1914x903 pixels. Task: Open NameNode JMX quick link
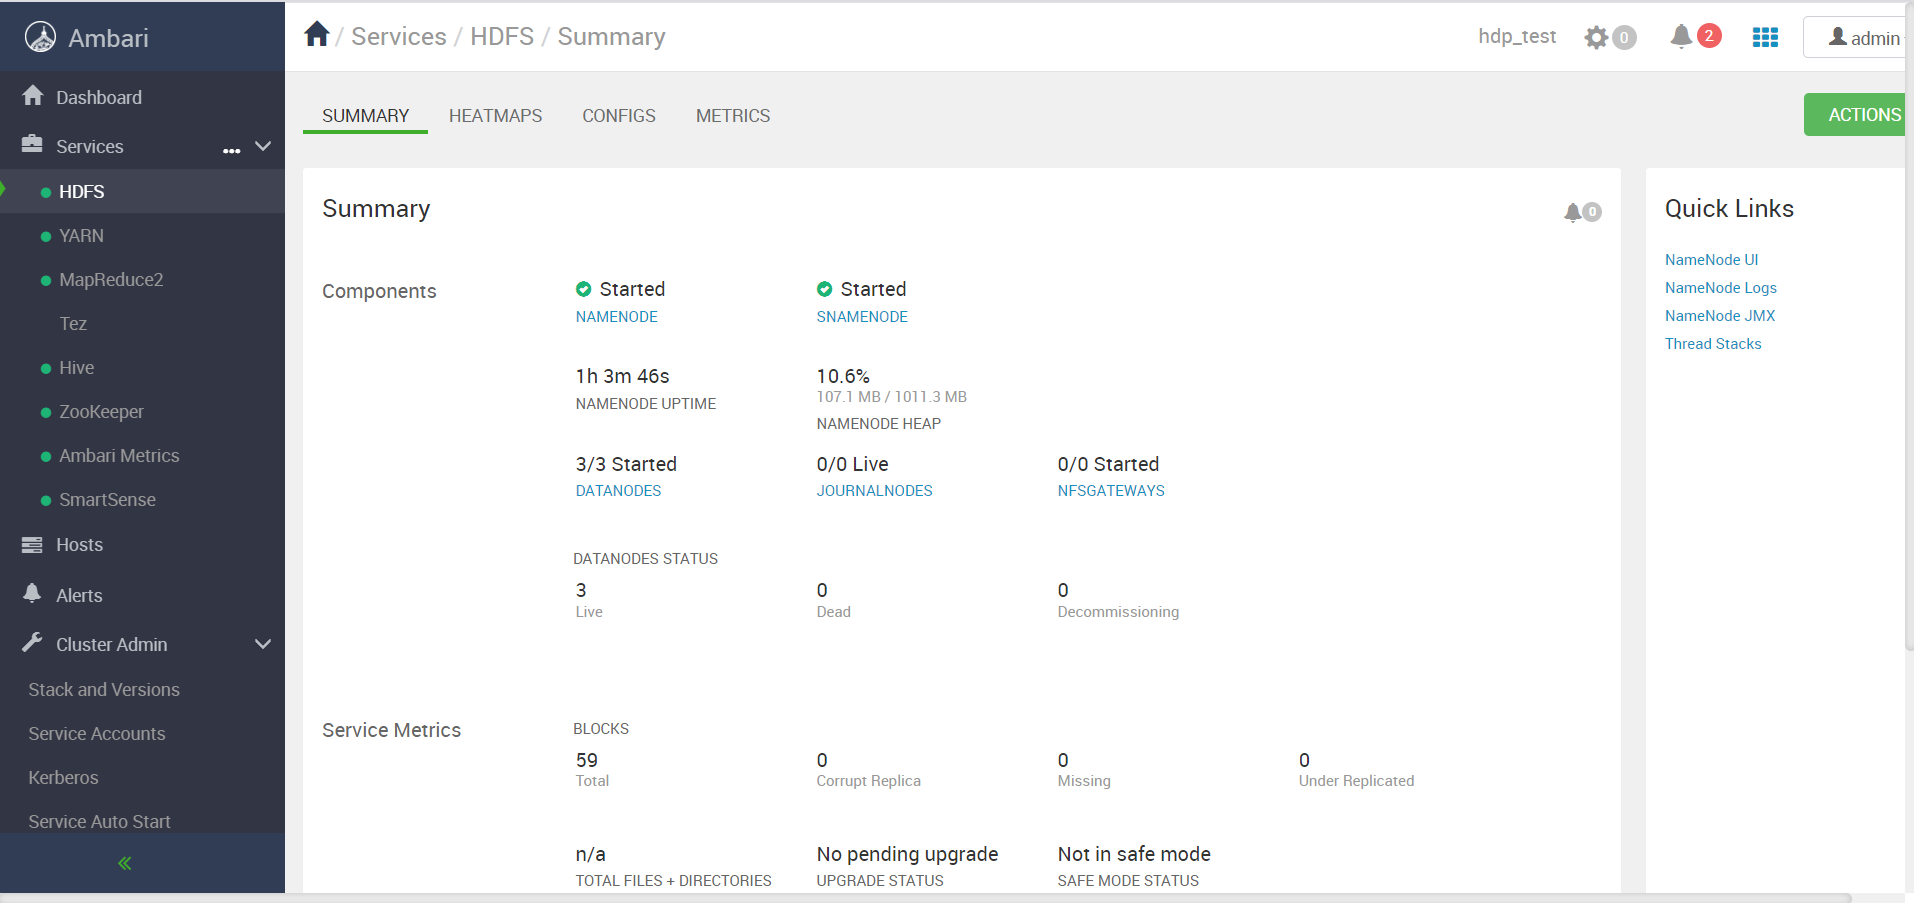[x=1720, y=316]
